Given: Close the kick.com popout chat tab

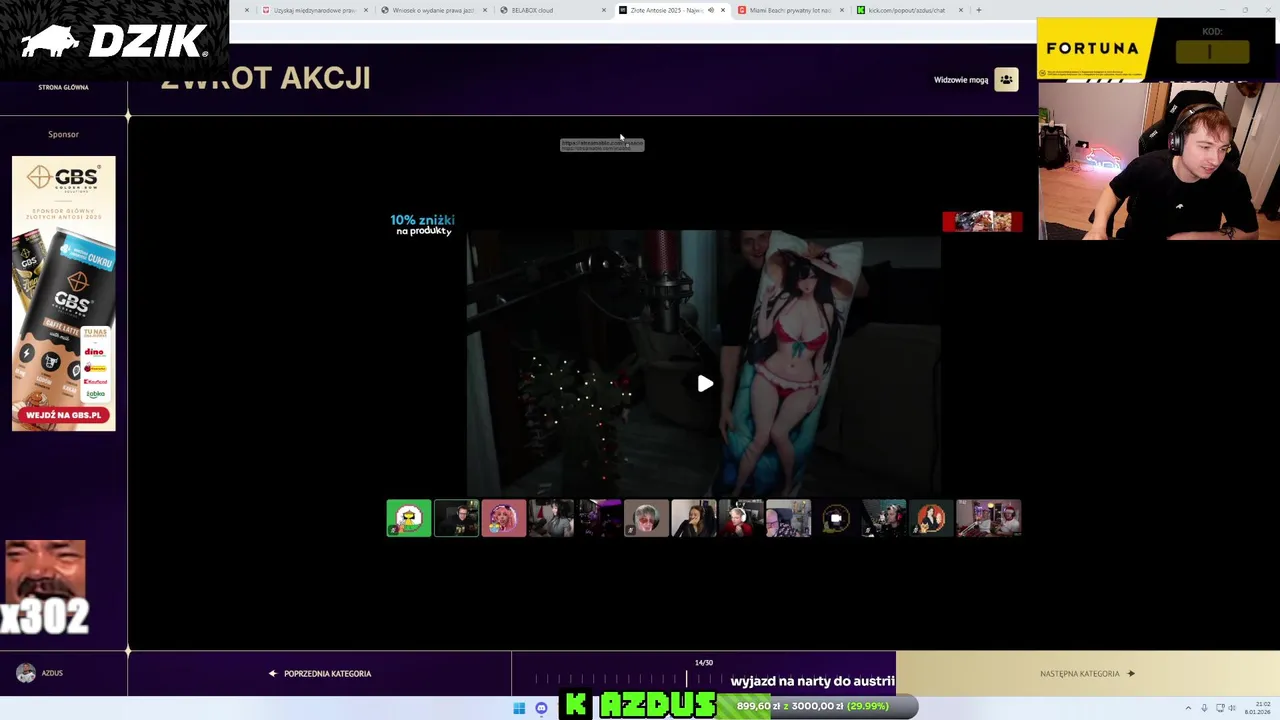Looking at the screenshot, I should pos(961,10).
